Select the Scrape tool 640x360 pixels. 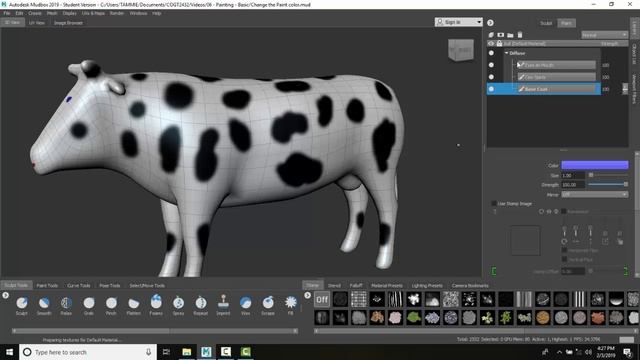pos(268,305)
